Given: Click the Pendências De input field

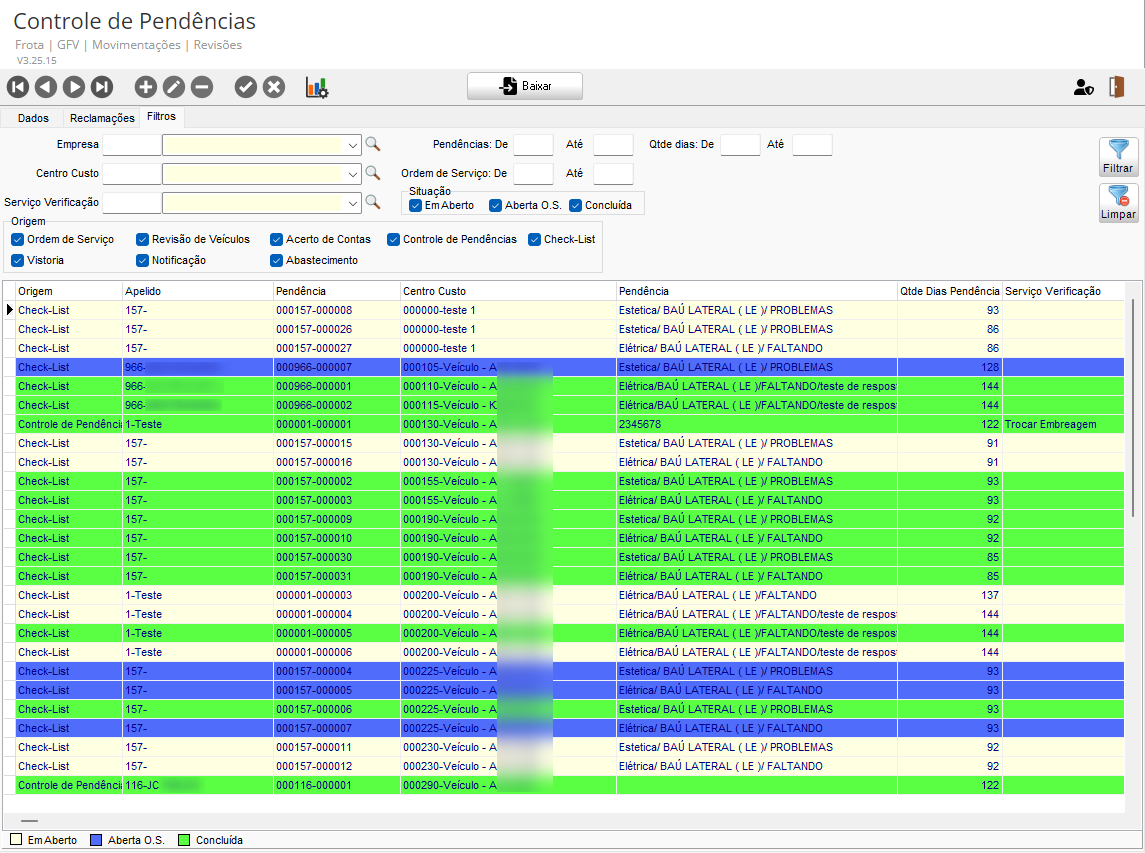Looking at the screenshot, I should [x=533, y=145].
